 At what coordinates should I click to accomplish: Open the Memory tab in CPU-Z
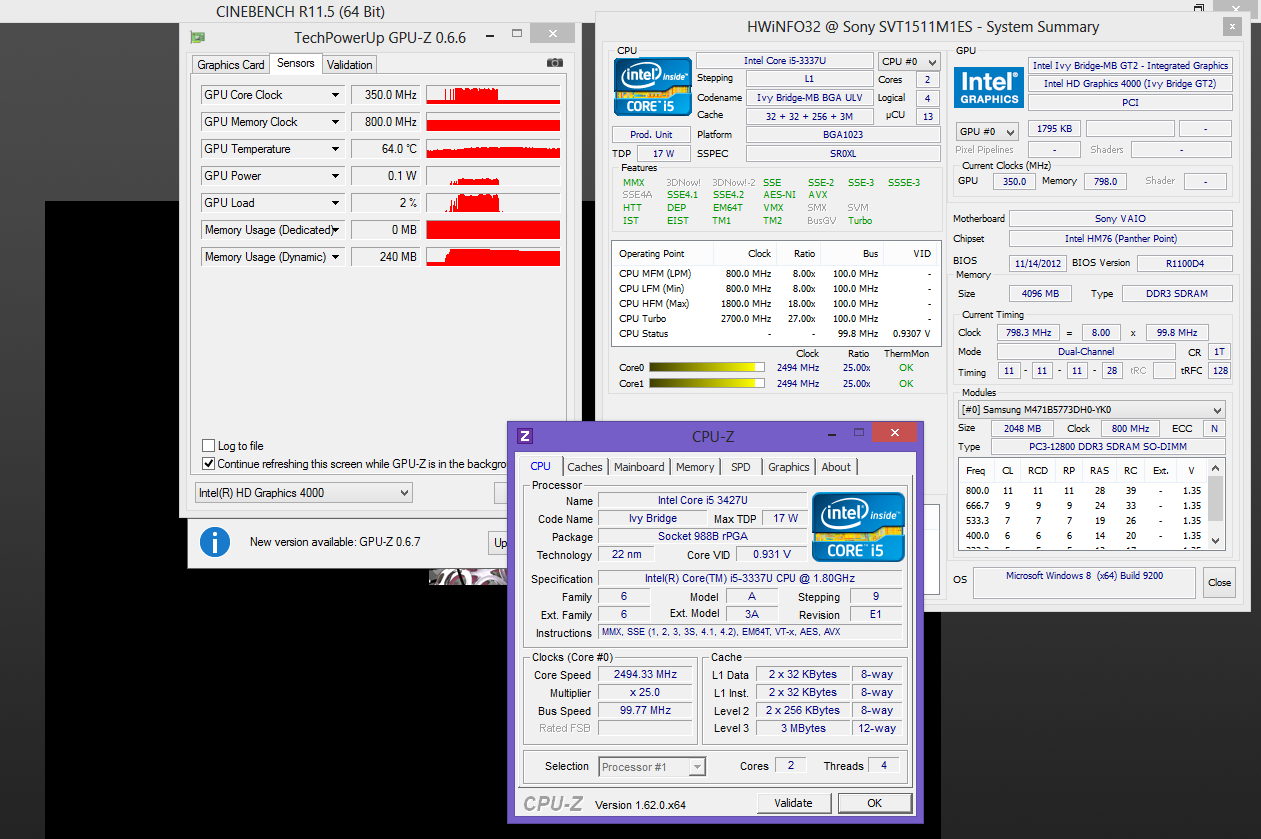point(695,467)
